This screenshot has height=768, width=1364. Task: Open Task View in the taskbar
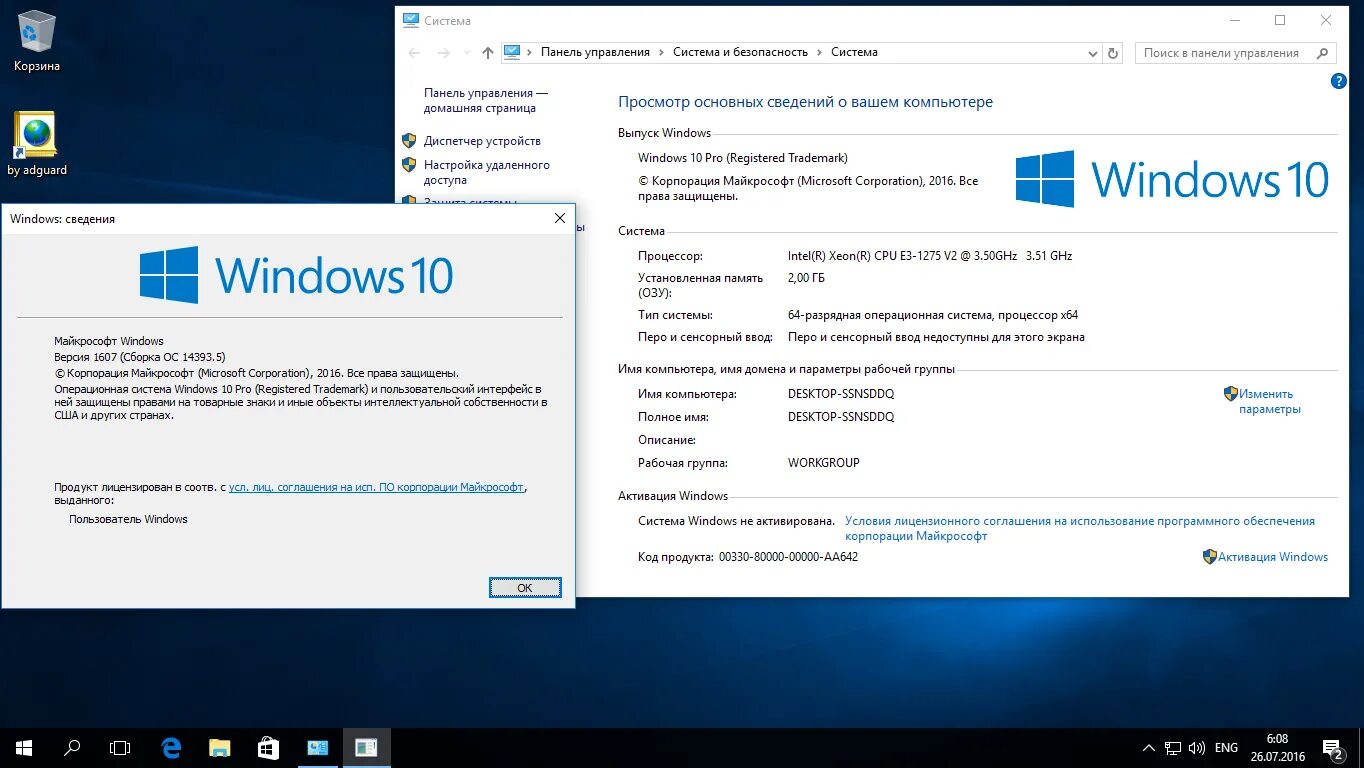(120, 747)
